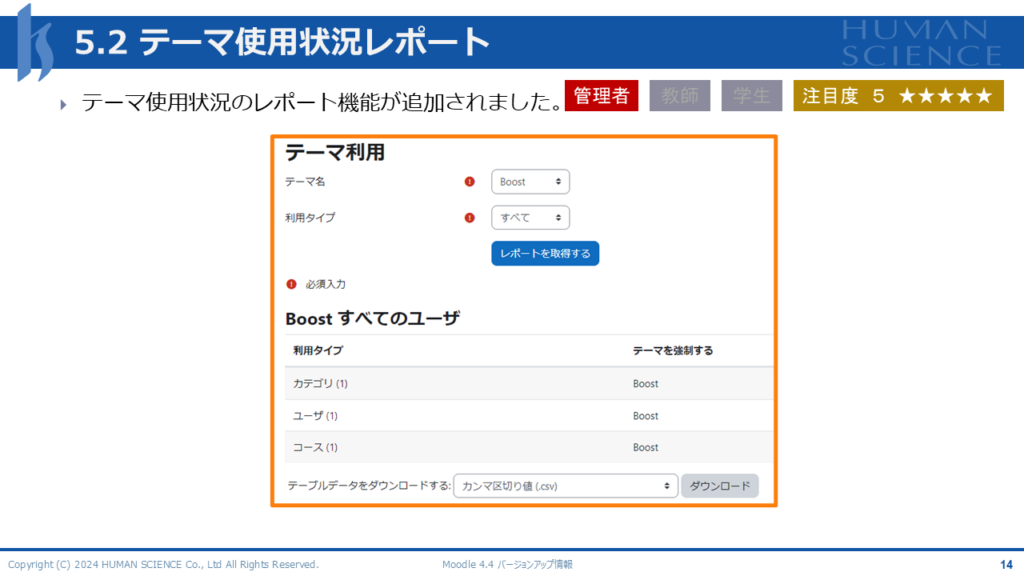Click the テーブルデータをダウンロードする label
Viewport: 1024px width, 576px height.
[x=369, y=486]
